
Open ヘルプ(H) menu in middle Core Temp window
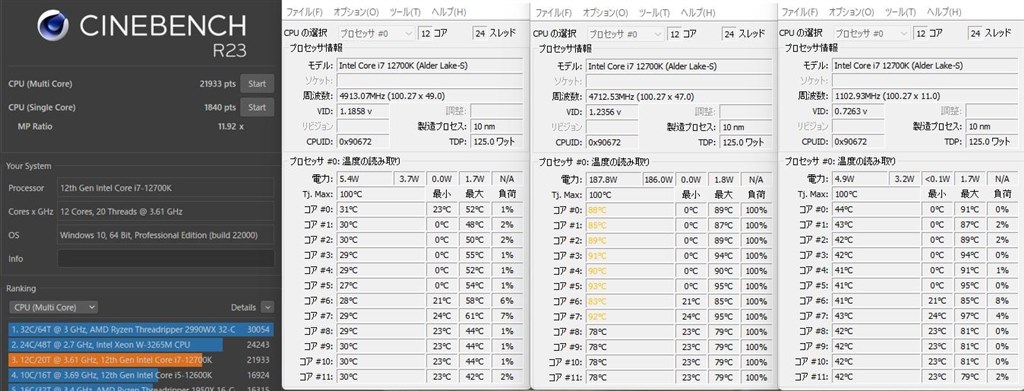point(698,12)
